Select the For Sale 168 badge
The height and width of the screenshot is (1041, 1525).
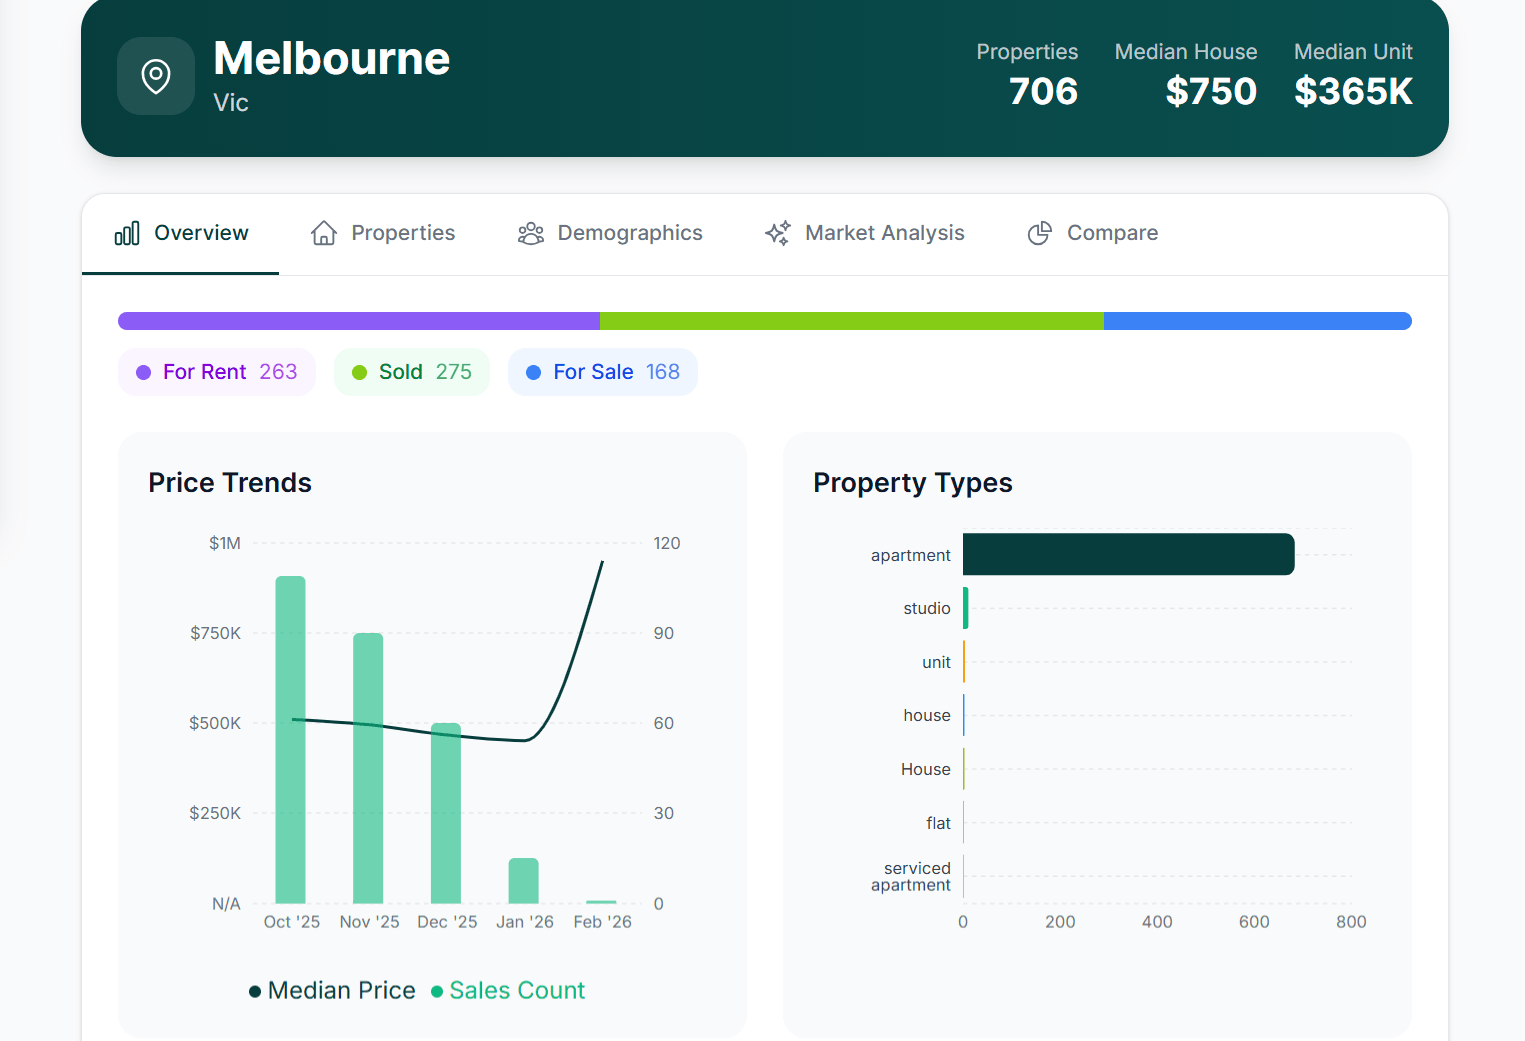[602, 371]
